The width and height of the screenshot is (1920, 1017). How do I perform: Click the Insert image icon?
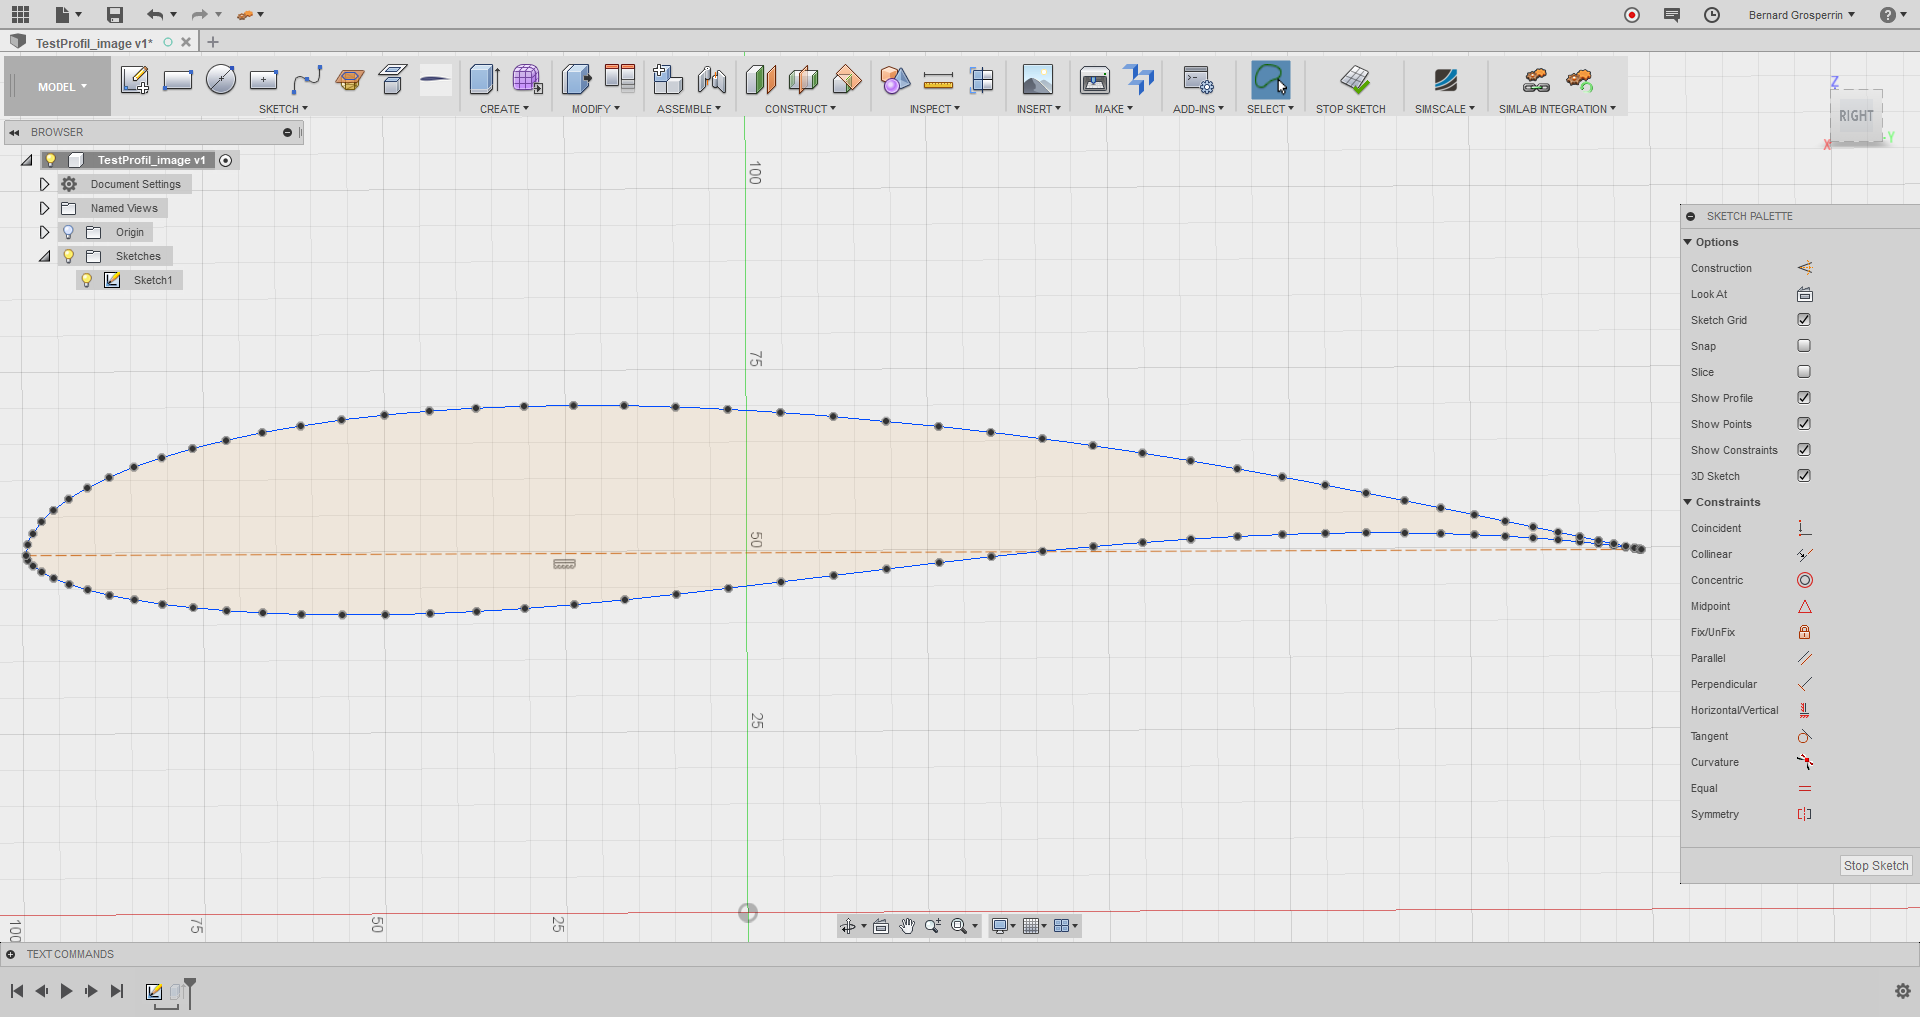(x=1037, y=80)
